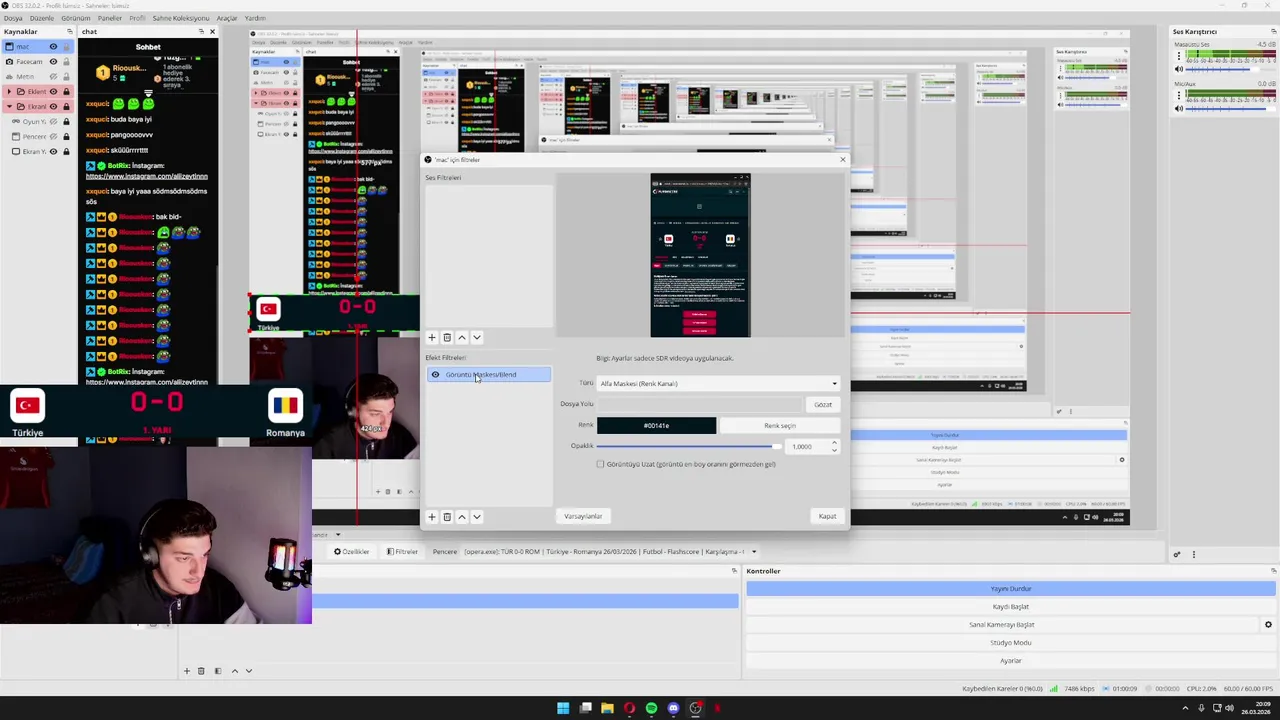Image resolution: width=1280 pixels, height=720 pixels.
Task: Move effect filter up in Efekt Filtreleri list
Action: click(x=462, y=517)
